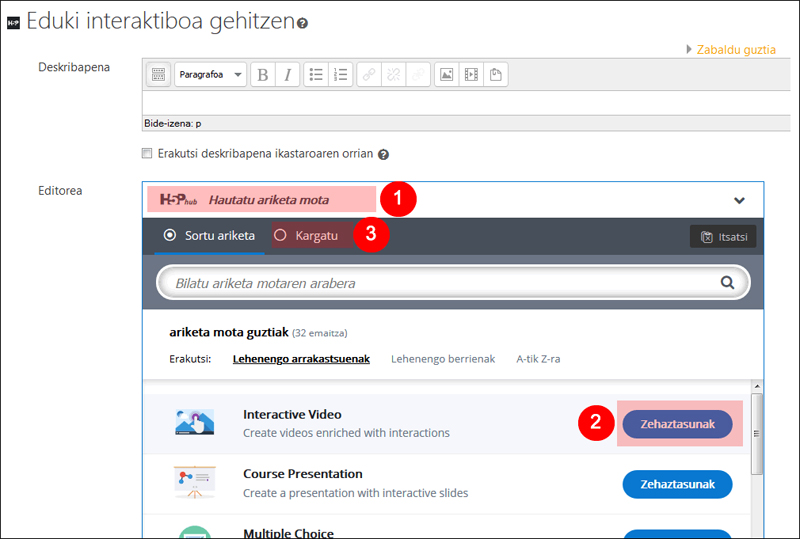This screenshot has height=539, width=800.
Task: Click the Itsatsi paste button
Action: tap(723, 237)
